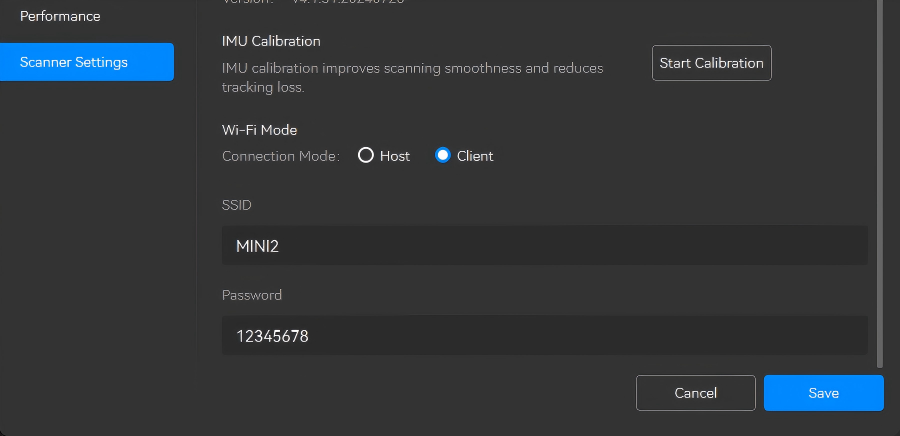This screenshot has height=436, width=900.
Task: Choose the Client connection mode radio button
Action: coord(443,156)
